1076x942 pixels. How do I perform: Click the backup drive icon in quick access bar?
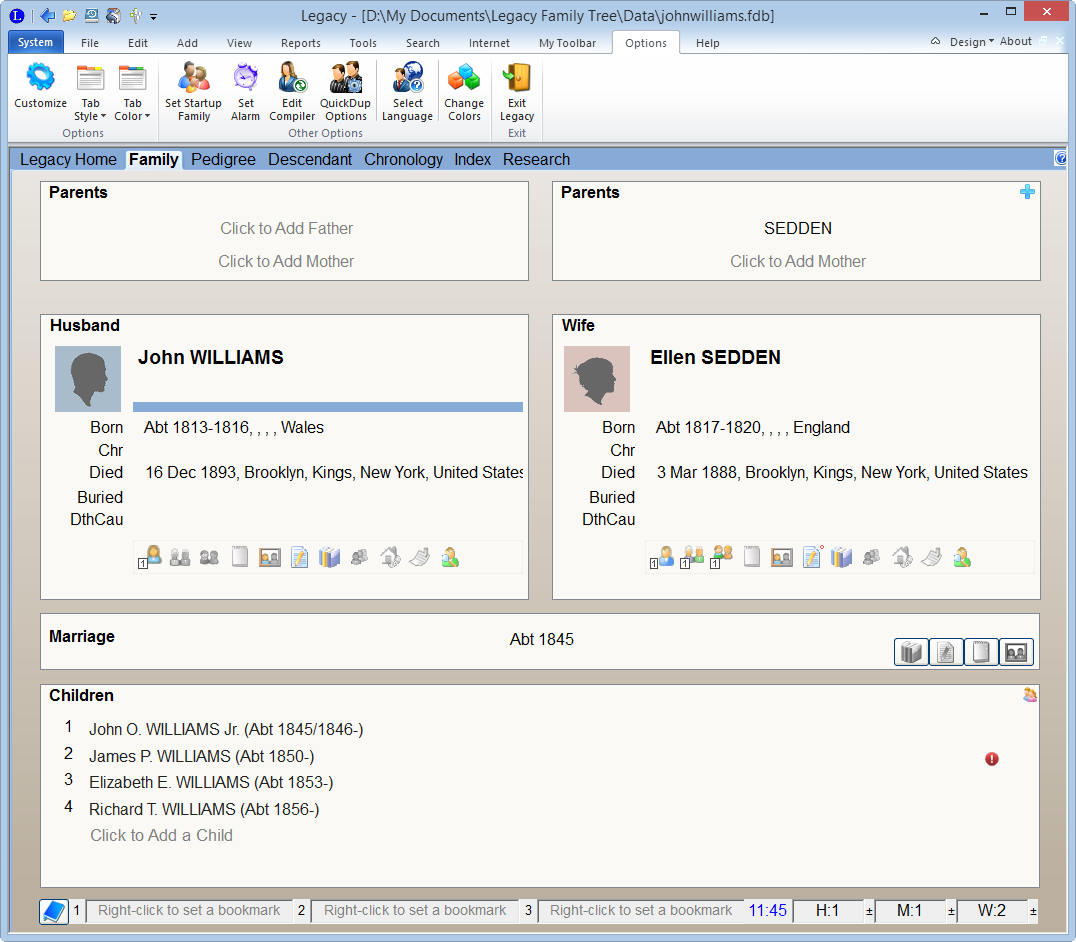pyautogui.click(x=91, y=15)
